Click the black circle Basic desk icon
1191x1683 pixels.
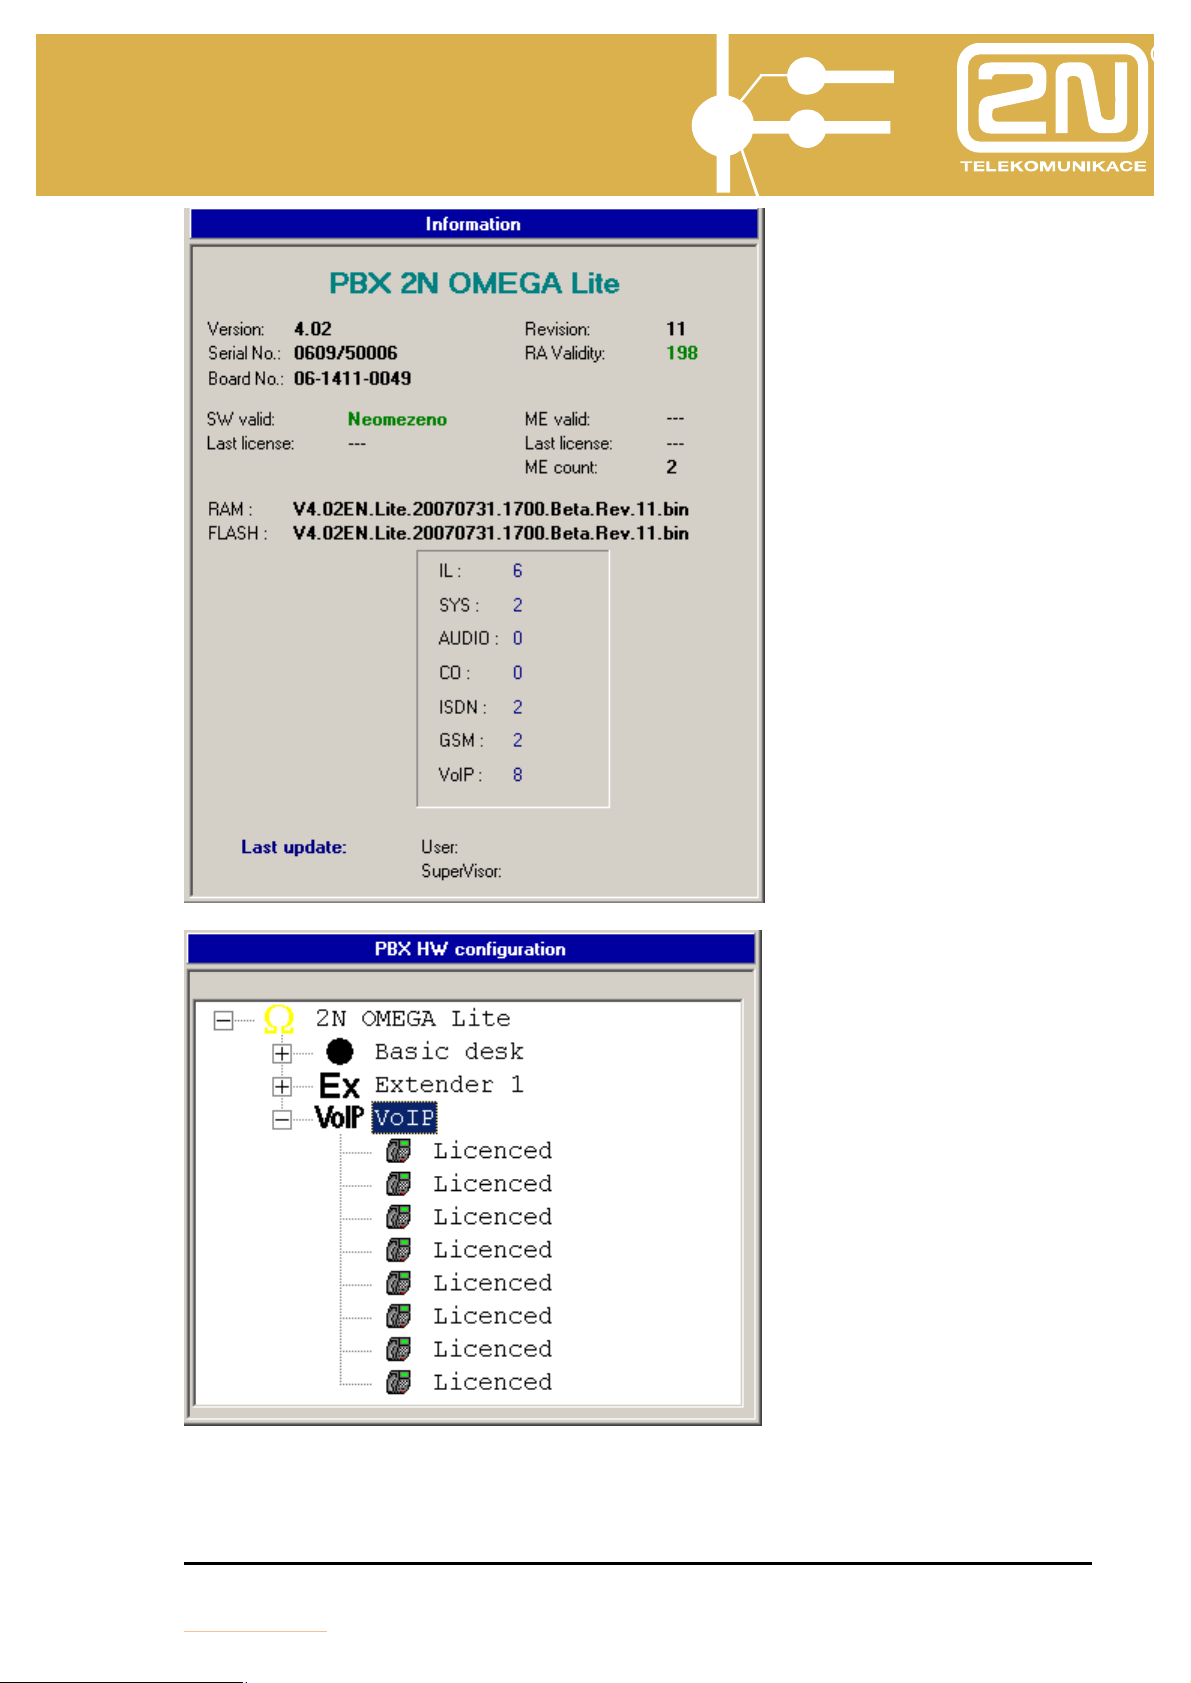(340, 1052)
